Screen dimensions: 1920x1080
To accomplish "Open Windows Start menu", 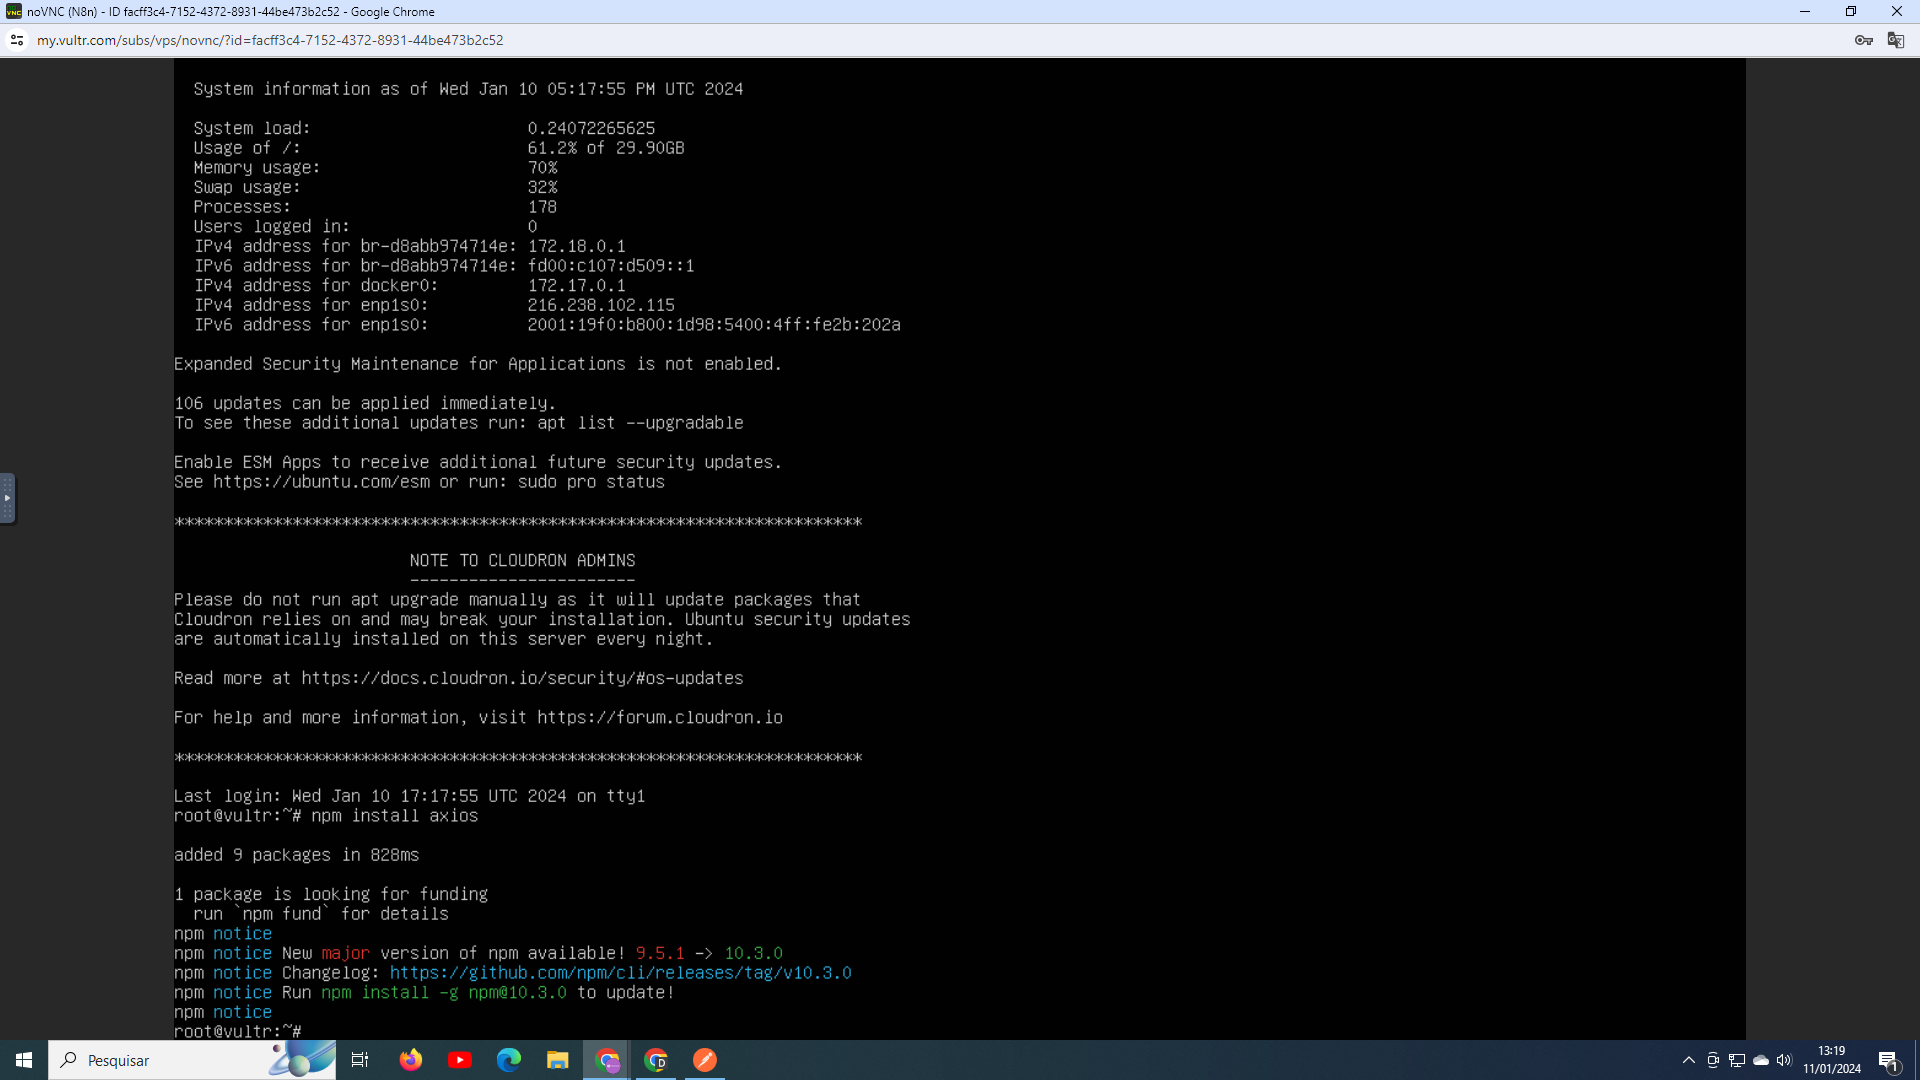I will [24, 1060].
